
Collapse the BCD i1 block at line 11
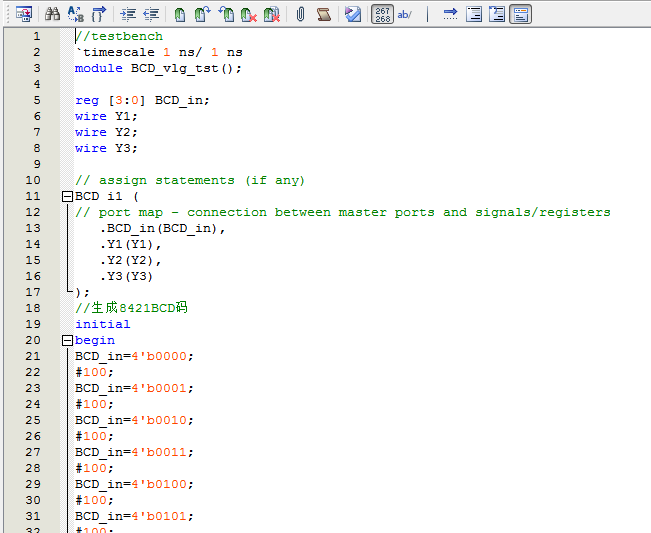[x=67, y=196]
